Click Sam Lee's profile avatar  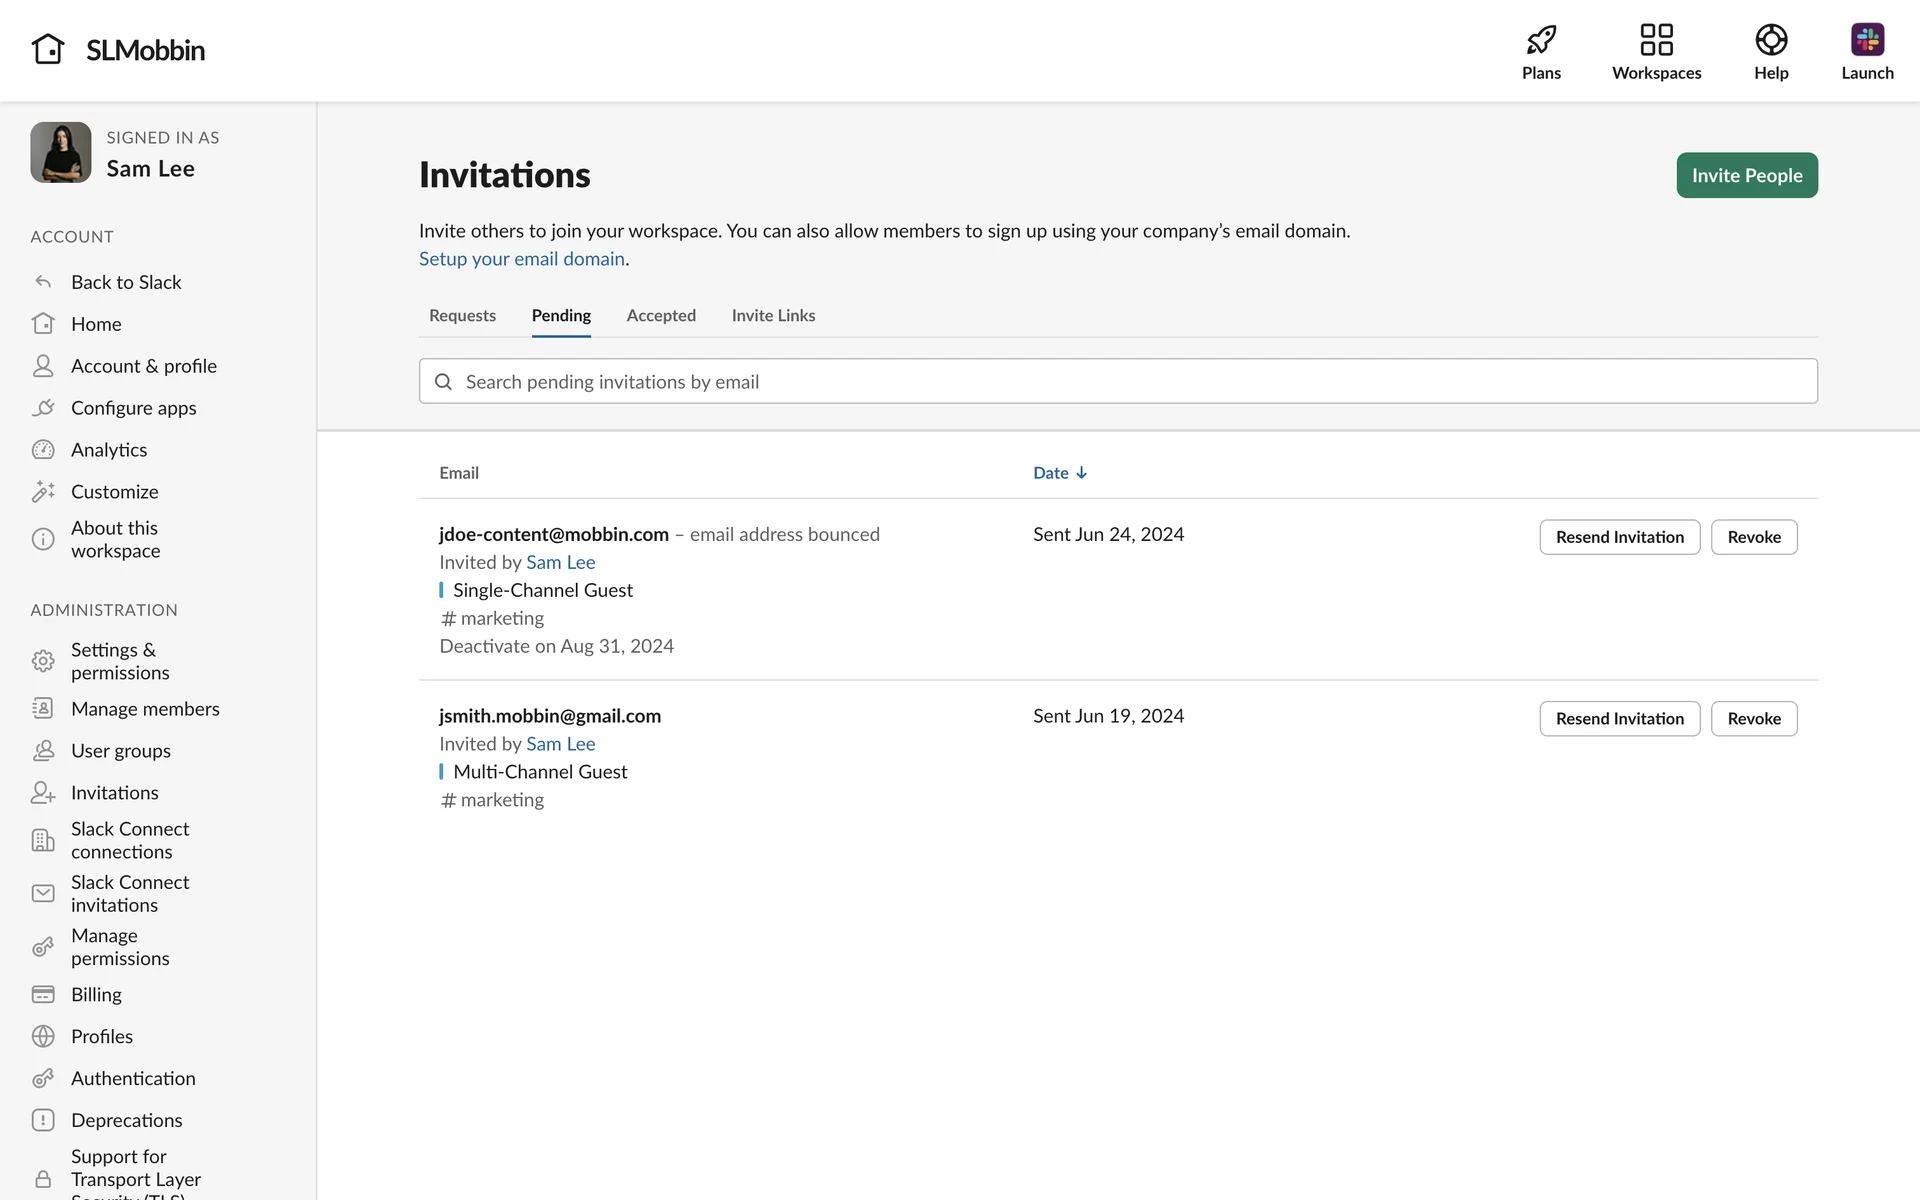pyautogui.click(x=61, y=153)
